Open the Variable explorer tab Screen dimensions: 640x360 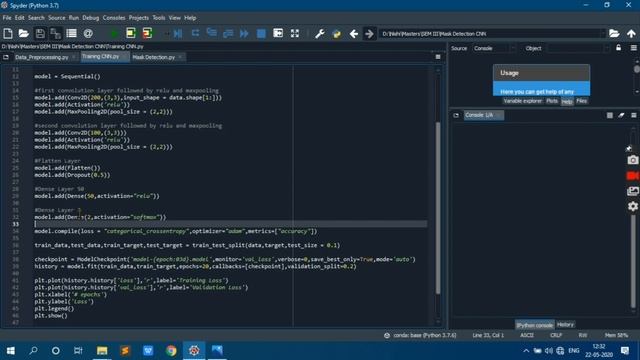[523, 101]
